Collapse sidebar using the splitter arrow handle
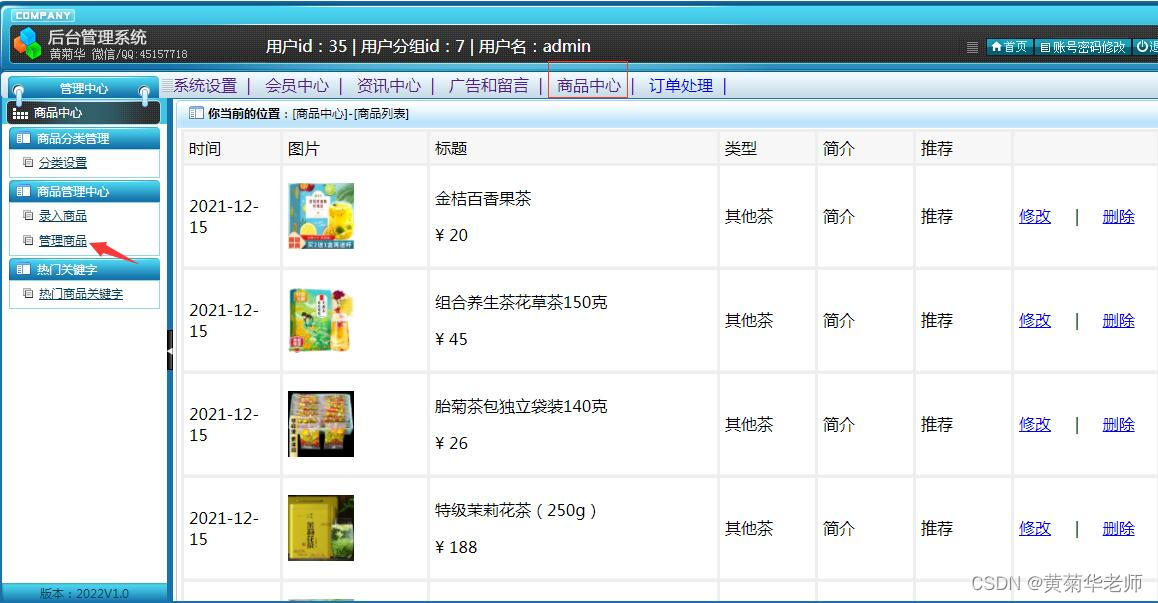 point(170,350)
